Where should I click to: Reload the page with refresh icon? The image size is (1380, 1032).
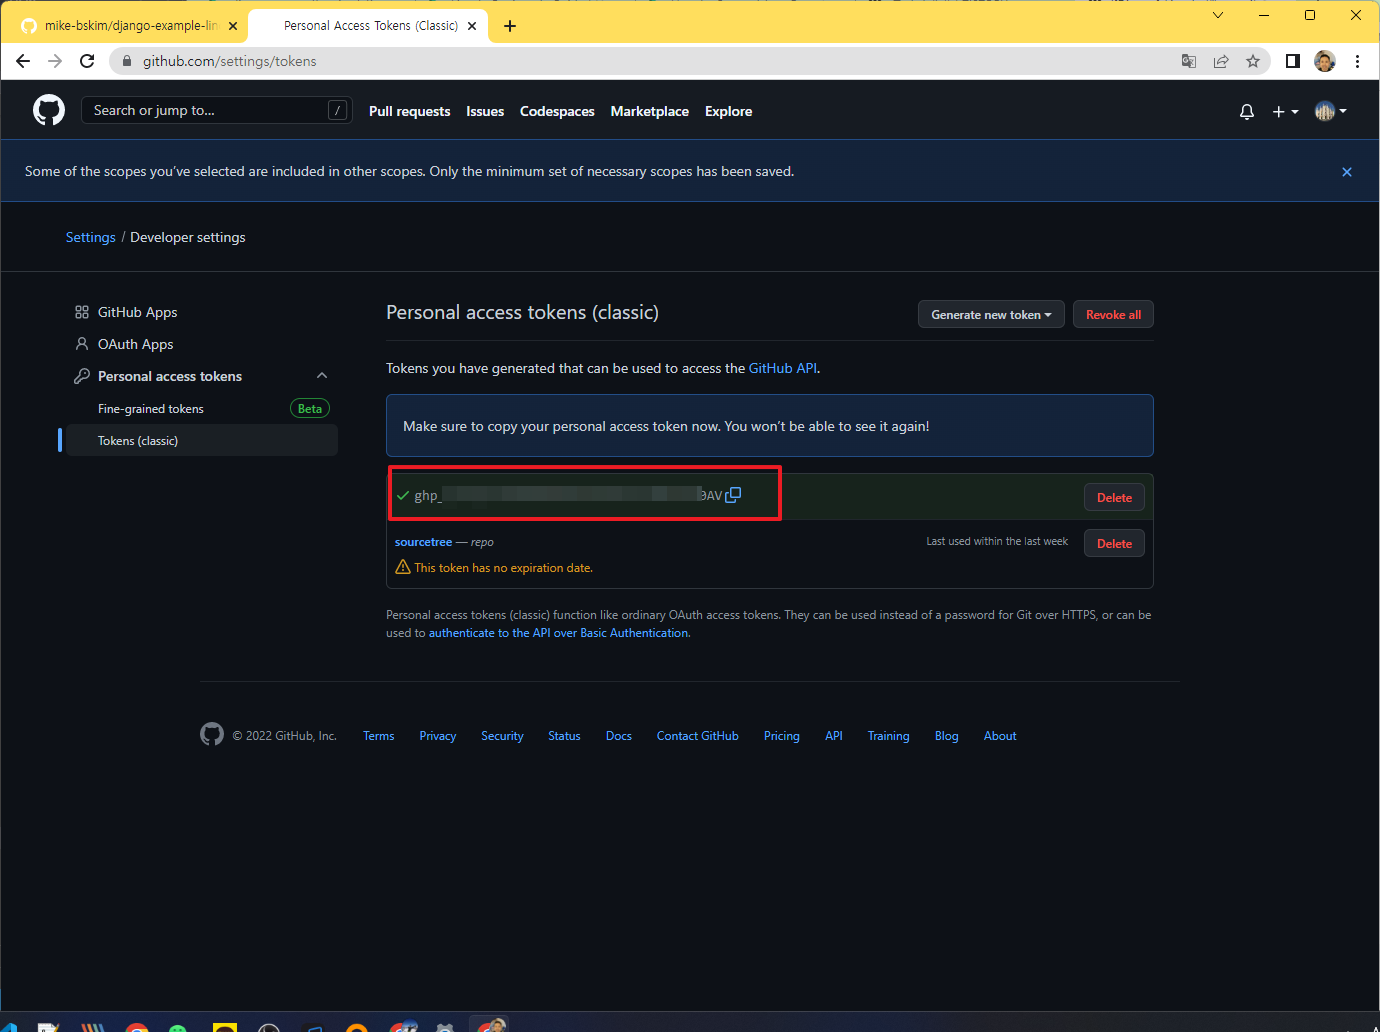tap(87, 61)
